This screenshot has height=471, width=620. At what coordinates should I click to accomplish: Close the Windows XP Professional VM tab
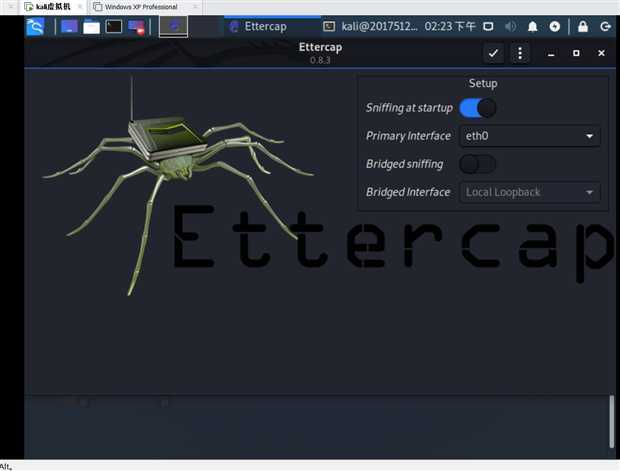pos(195,7)
